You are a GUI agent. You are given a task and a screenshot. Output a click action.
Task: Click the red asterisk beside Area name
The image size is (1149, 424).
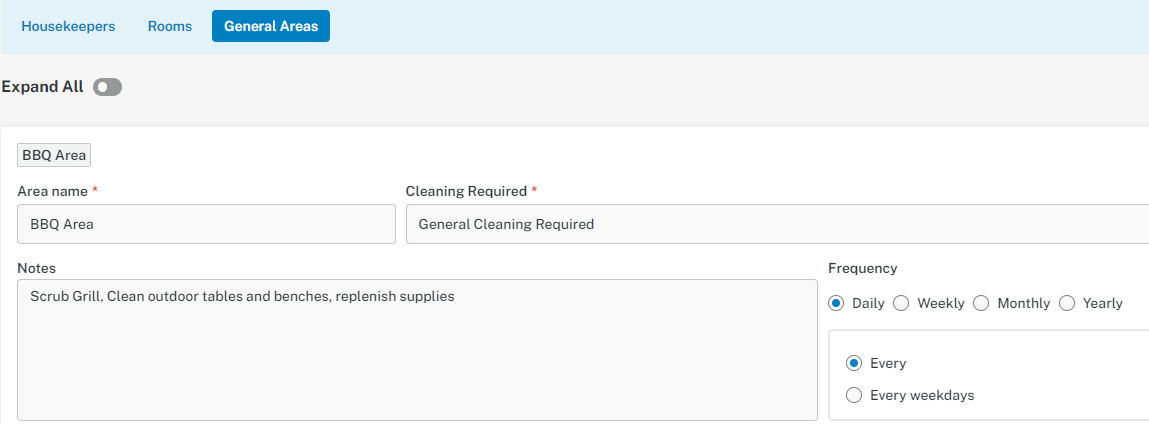(x=95, y=190)
